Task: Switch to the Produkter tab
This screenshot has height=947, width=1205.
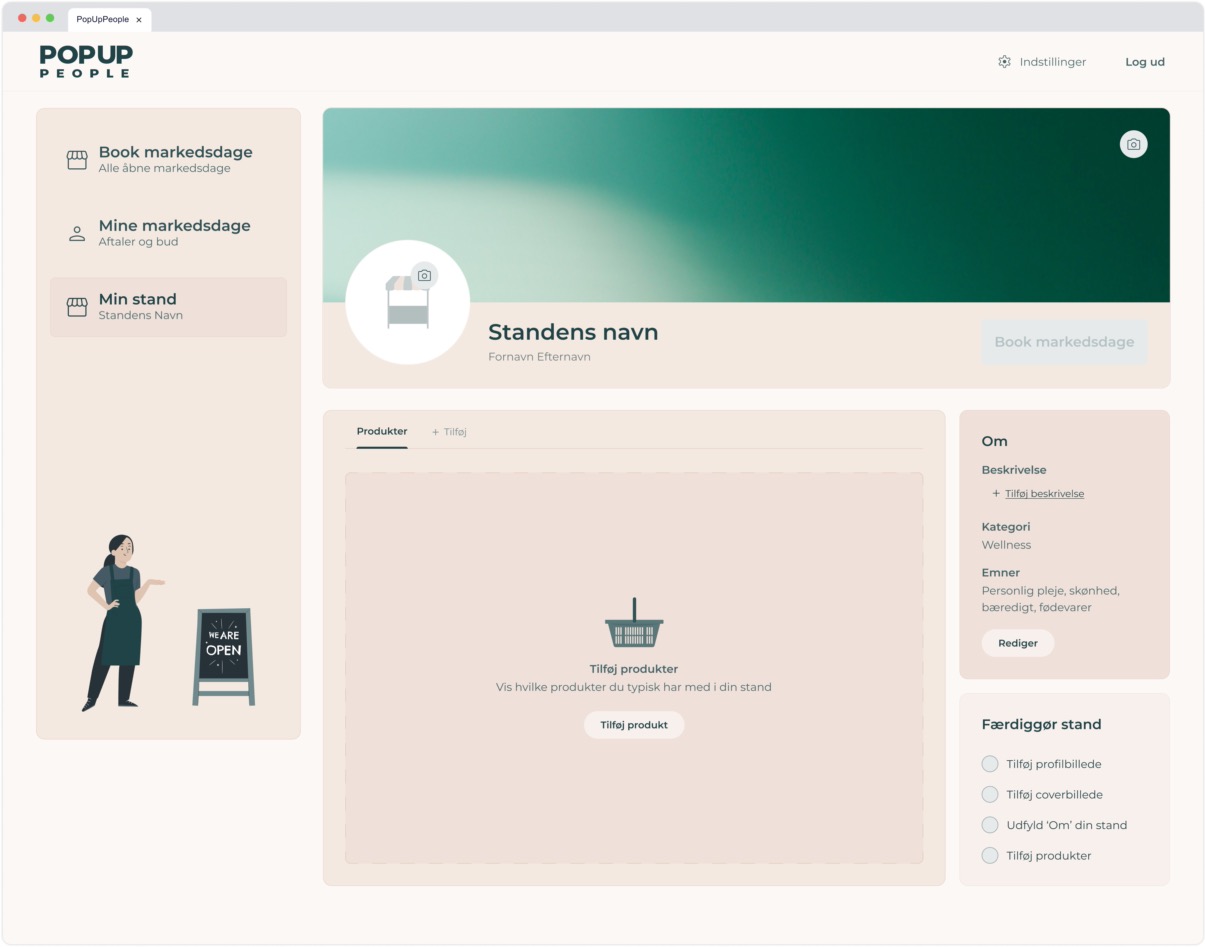Action: 381,432
